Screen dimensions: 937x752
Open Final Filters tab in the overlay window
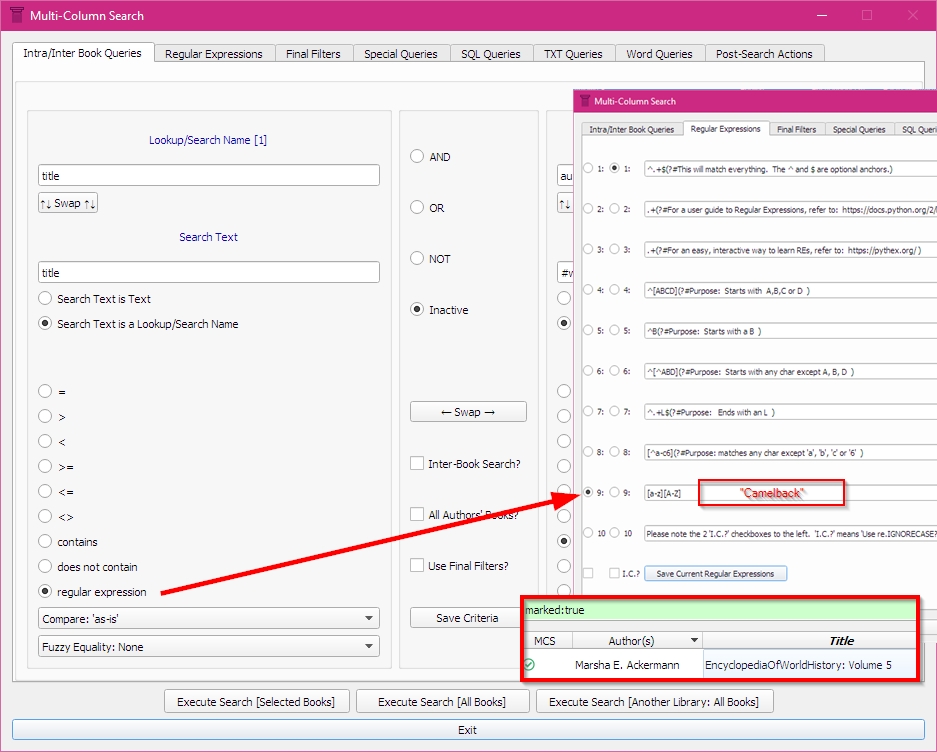[797, 129]
